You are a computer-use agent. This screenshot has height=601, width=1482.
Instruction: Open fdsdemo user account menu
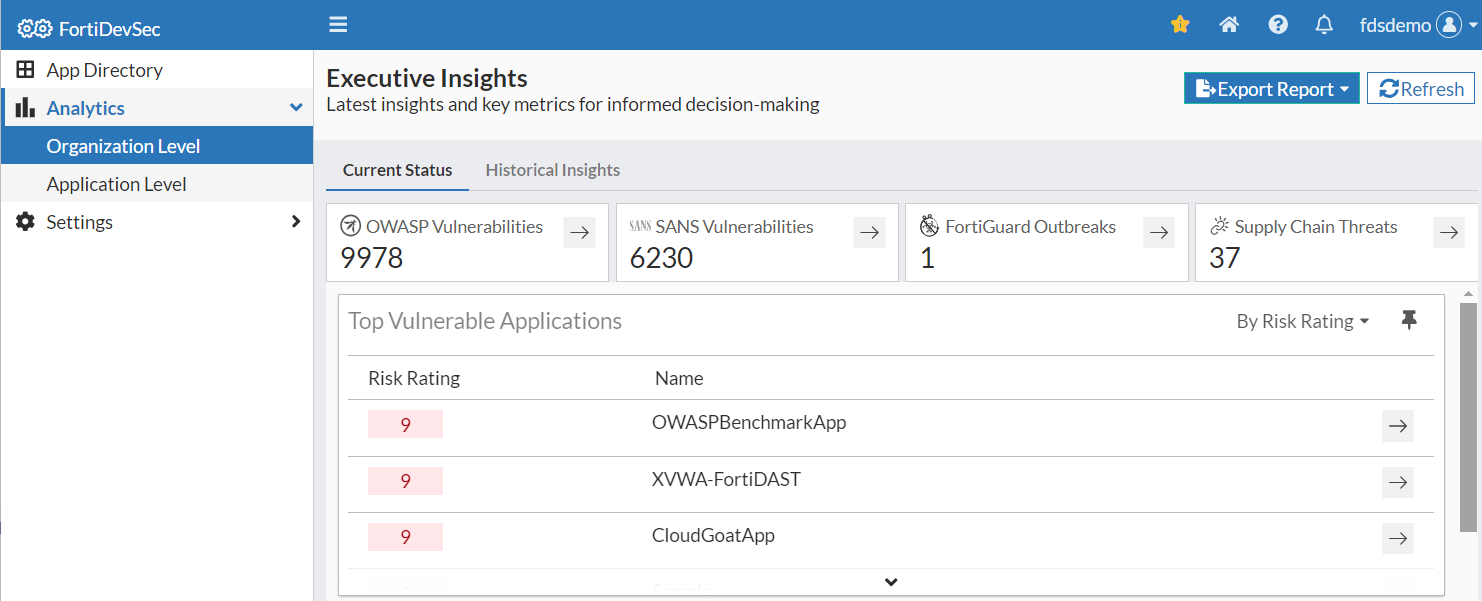coord(1418,25)
